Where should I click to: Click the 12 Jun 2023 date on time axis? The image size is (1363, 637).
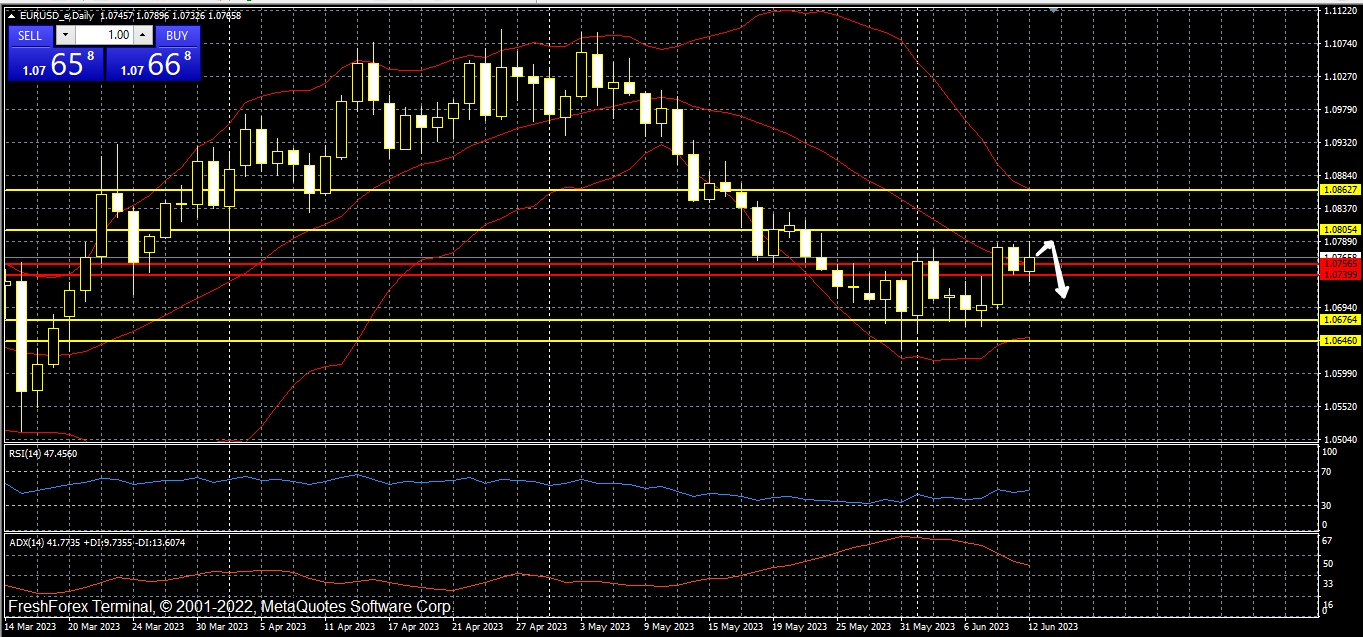[x=1054, y=627]
